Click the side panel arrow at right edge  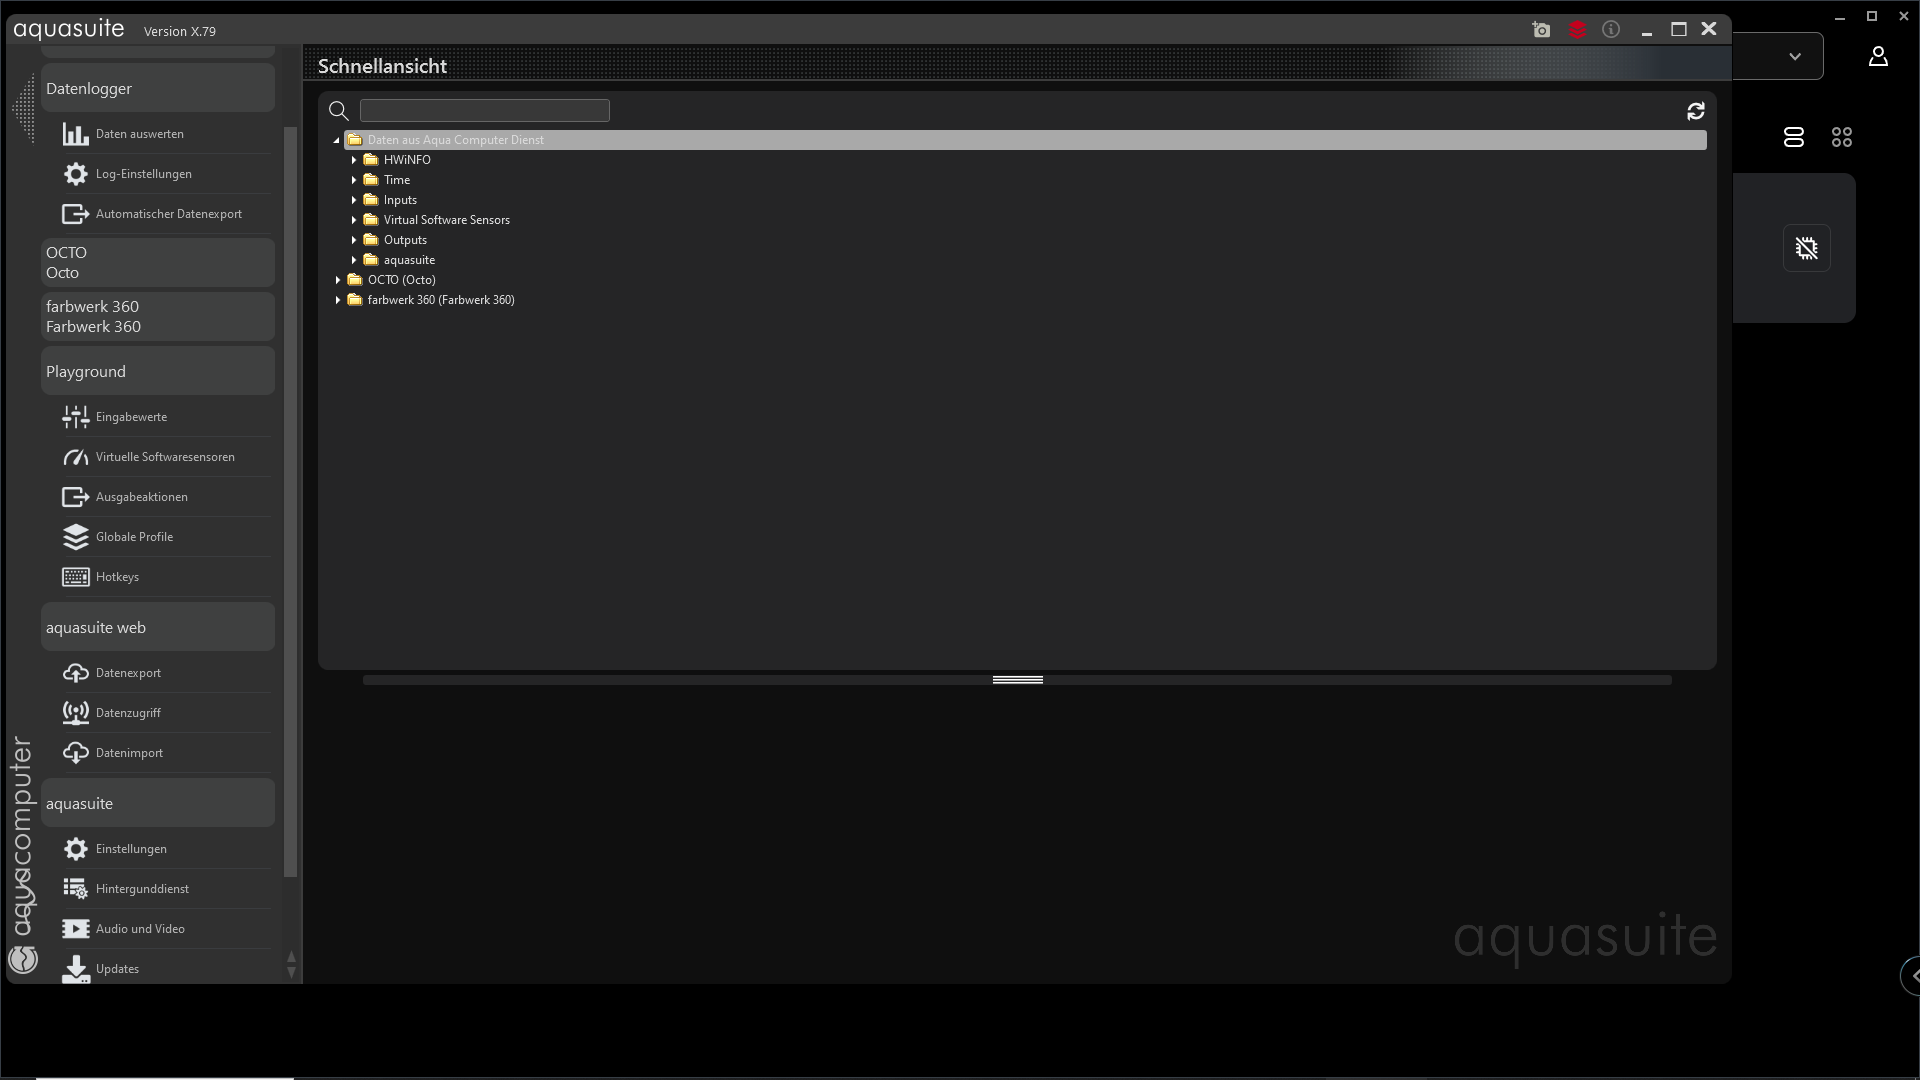1912,975
